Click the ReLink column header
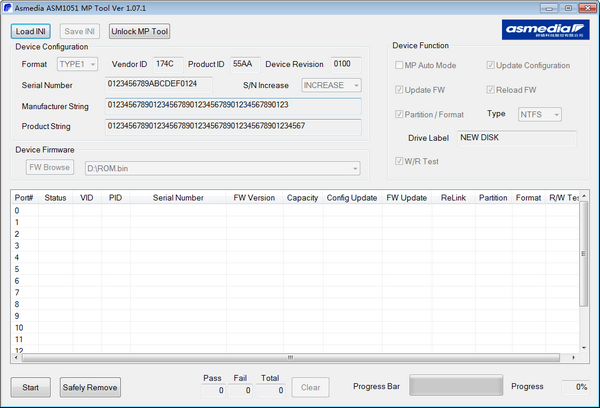Viewport: 600px width, 408px height. tap(453, 198)
